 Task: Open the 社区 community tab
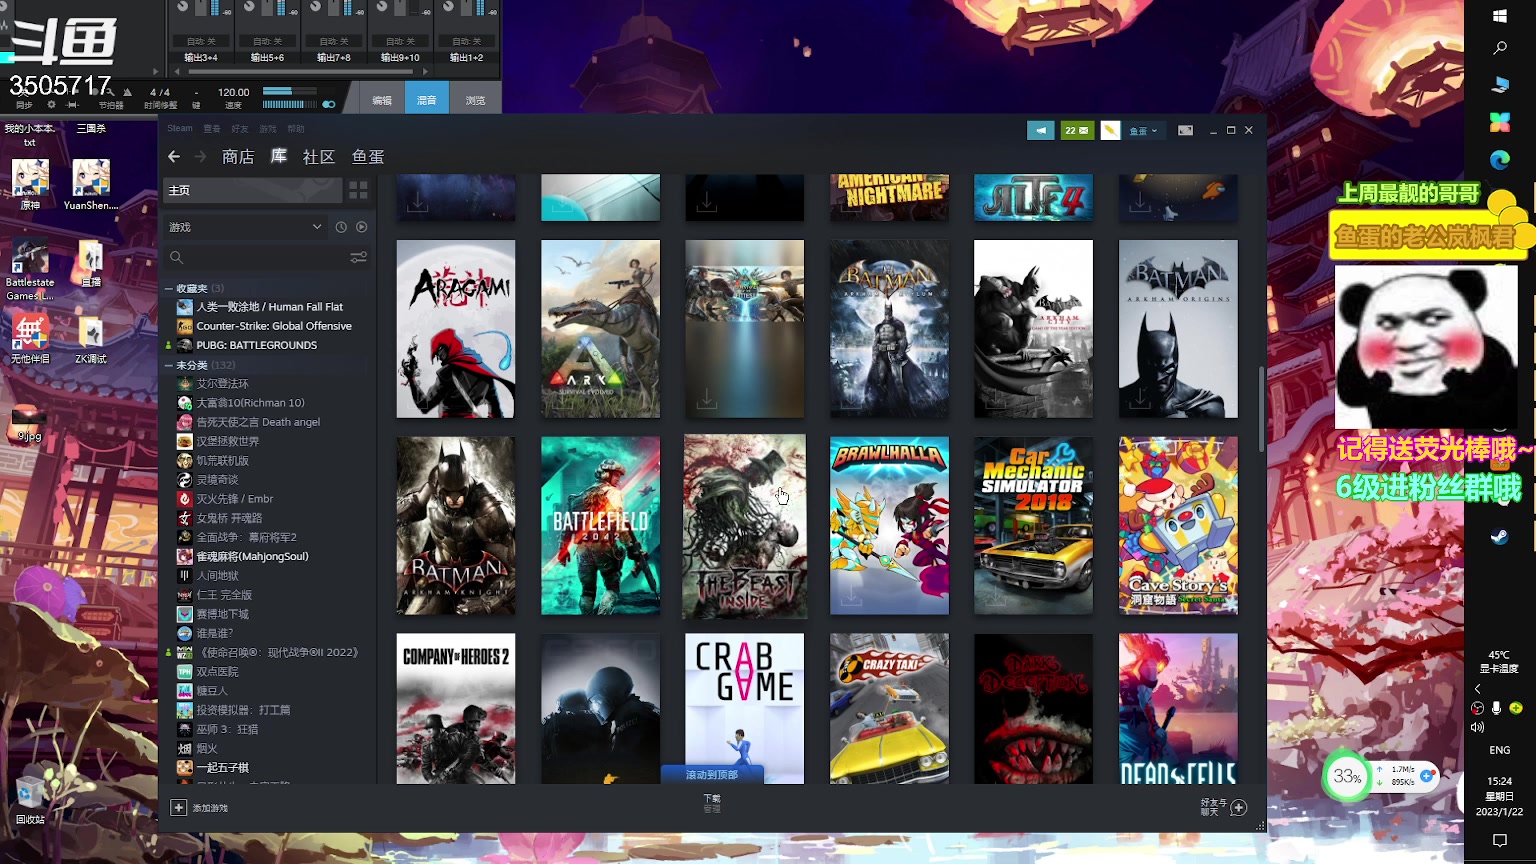(319, 157)
